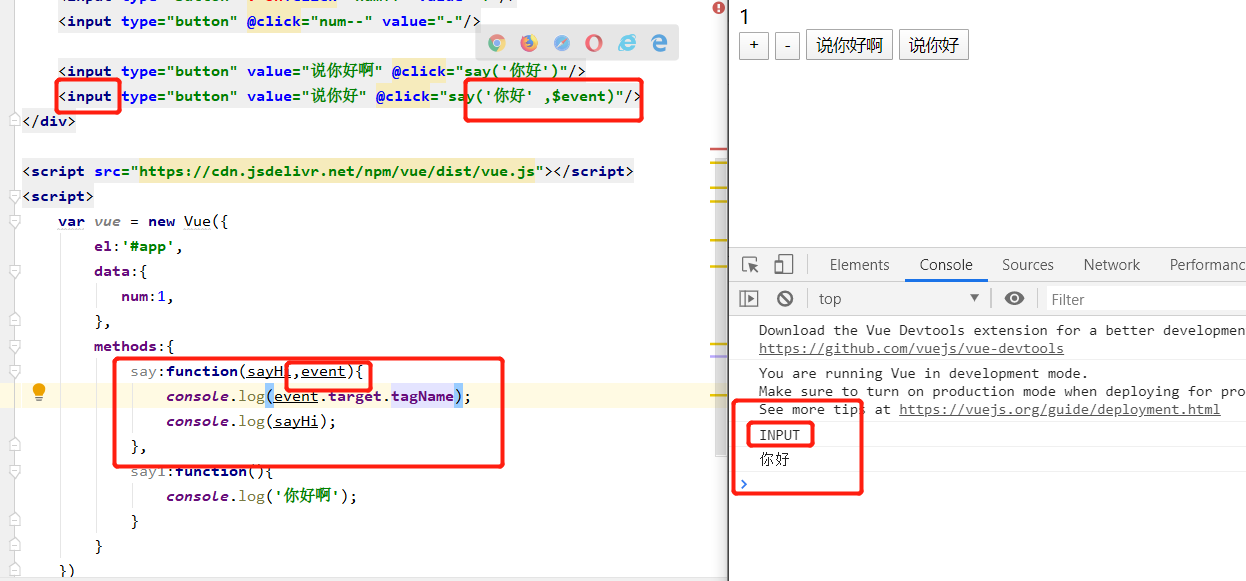The image size is (1246, 581).
Task: Click the purple stripe marker on editor scrollbar
Action: point(718,356)
